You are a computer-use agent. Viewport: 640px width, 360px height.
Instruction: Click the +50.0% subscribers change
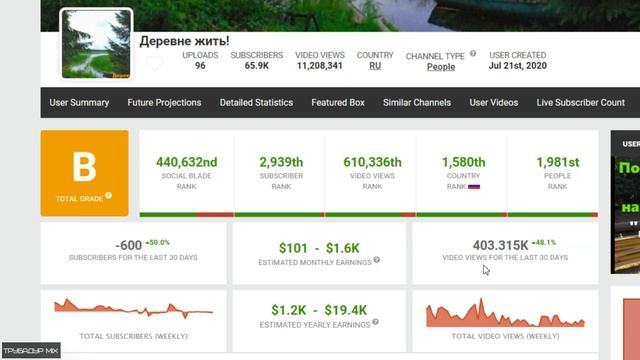[x=158, y=242]
